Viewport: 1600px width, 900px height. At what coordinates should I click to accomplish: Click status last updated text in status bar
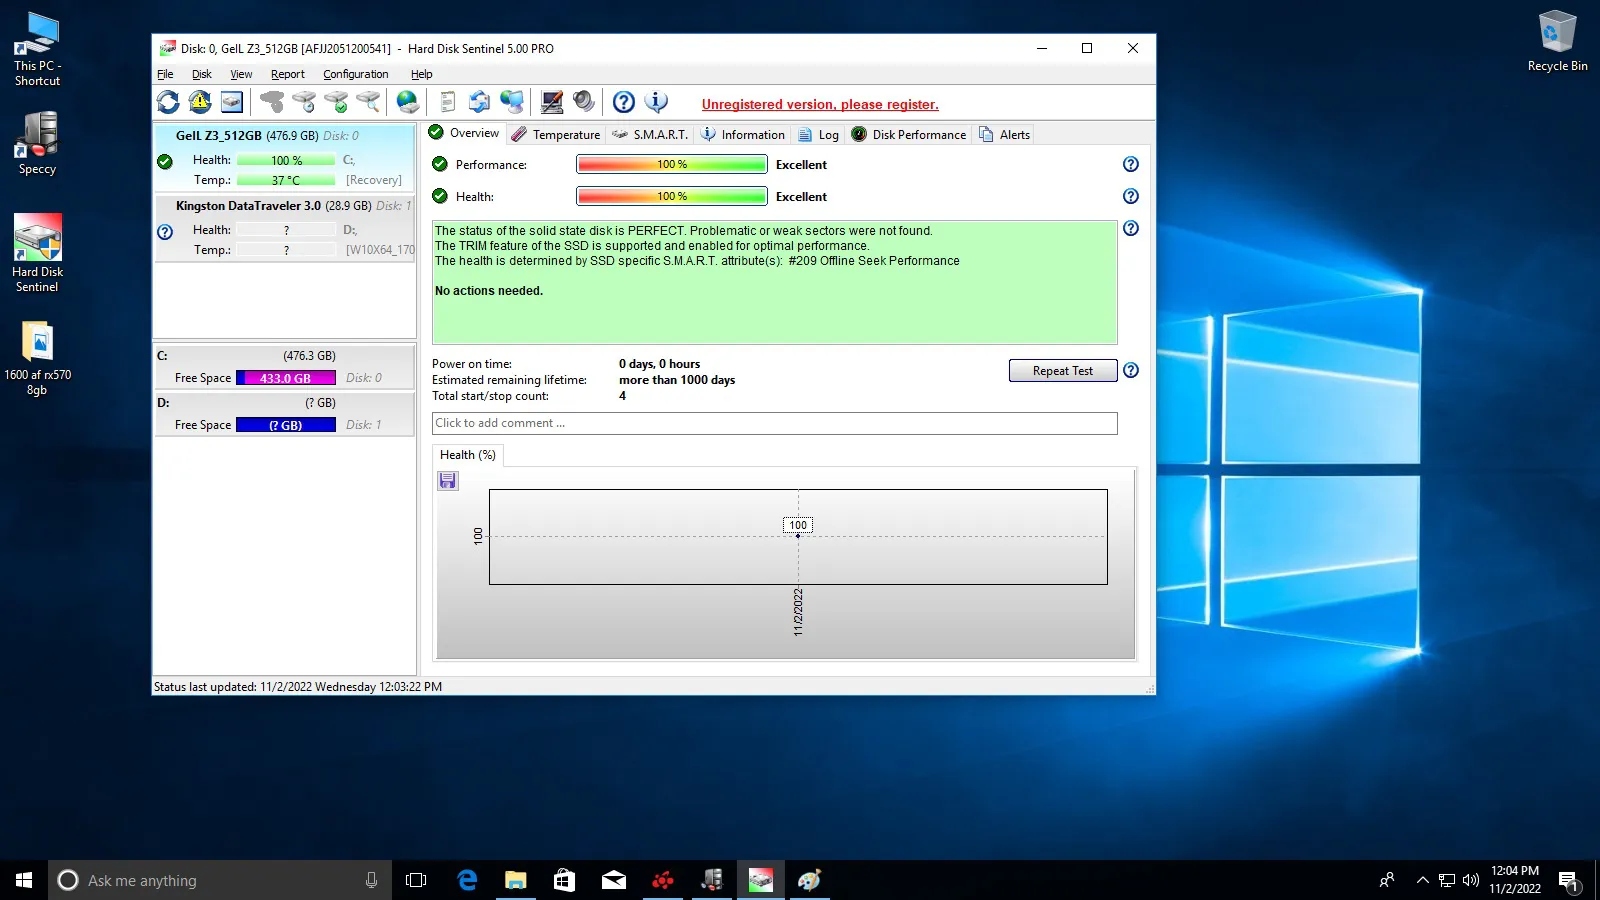click(298, 687)
